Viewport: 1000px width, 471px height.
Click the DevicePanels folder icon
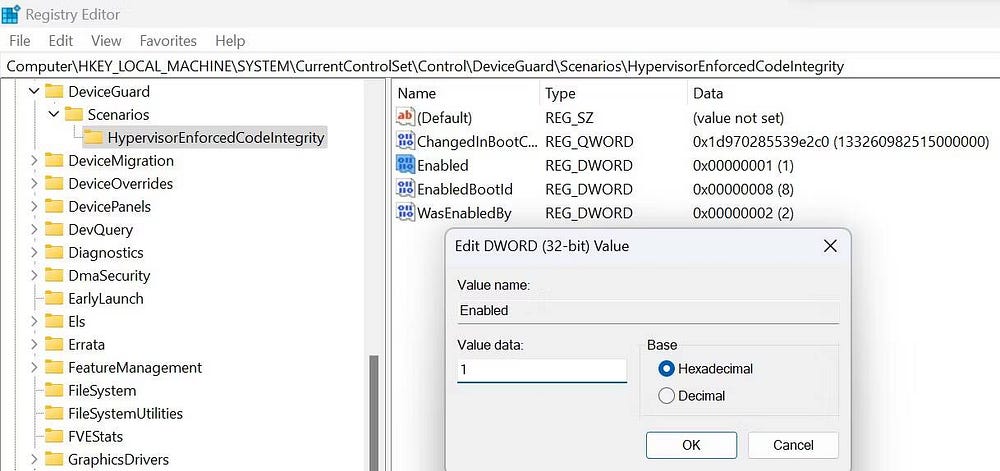(54, 207)
